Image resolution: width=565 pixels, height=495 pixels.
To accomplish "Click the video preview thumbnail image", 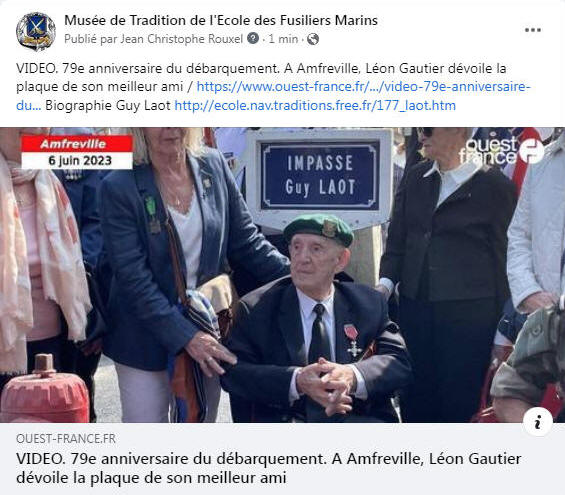I will (x=282, y=275).
